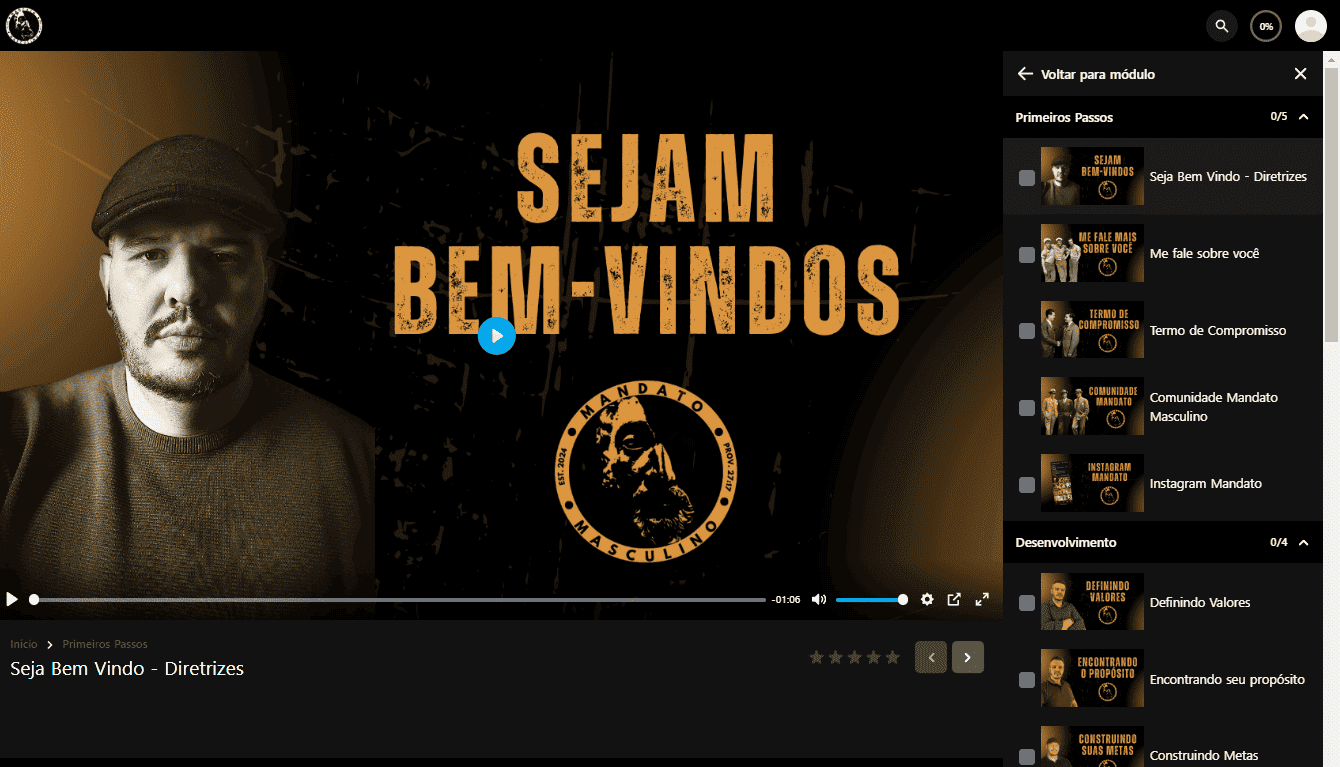Mark Seja Bem Vindo - Diretrizes checkbox
The image size is (1340, 767).
1027,178
